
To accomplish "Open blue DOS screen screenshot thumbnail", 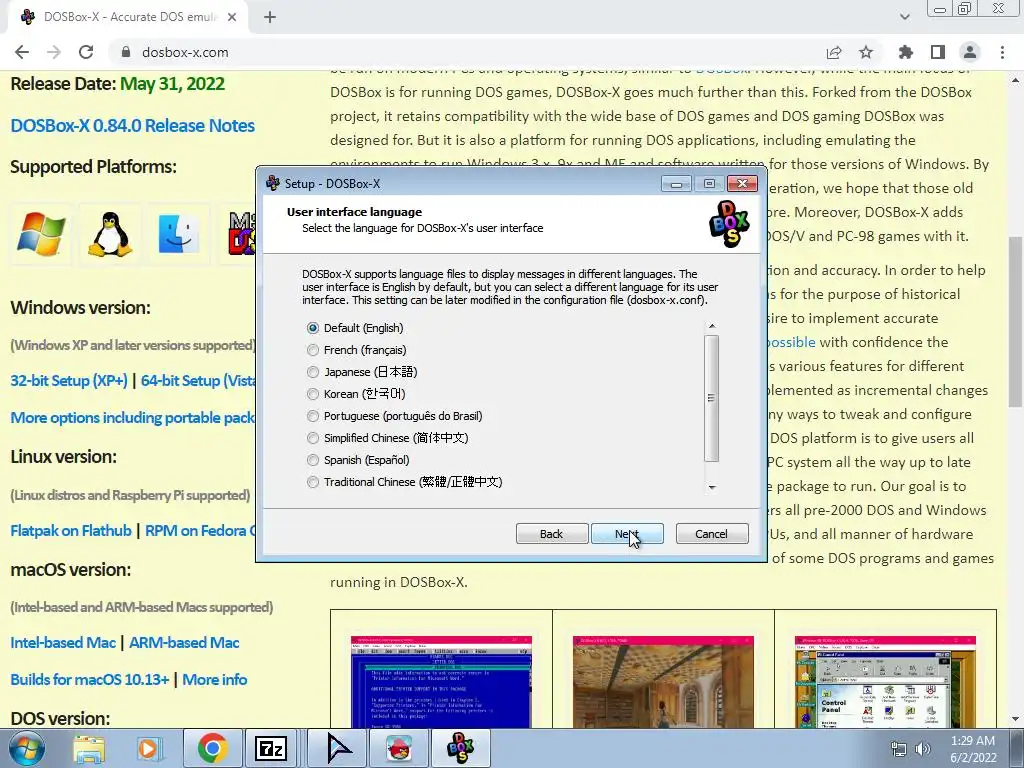I will tap(441, 682).
